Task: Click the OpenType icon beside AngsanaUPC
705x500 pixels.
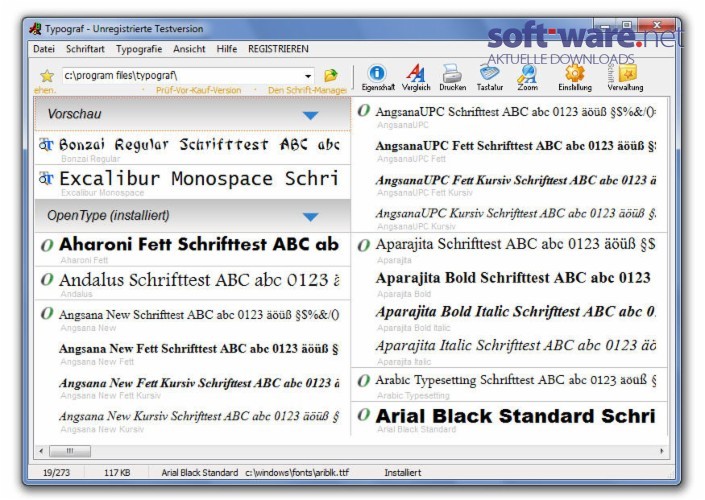Action: tap(364, 111)
